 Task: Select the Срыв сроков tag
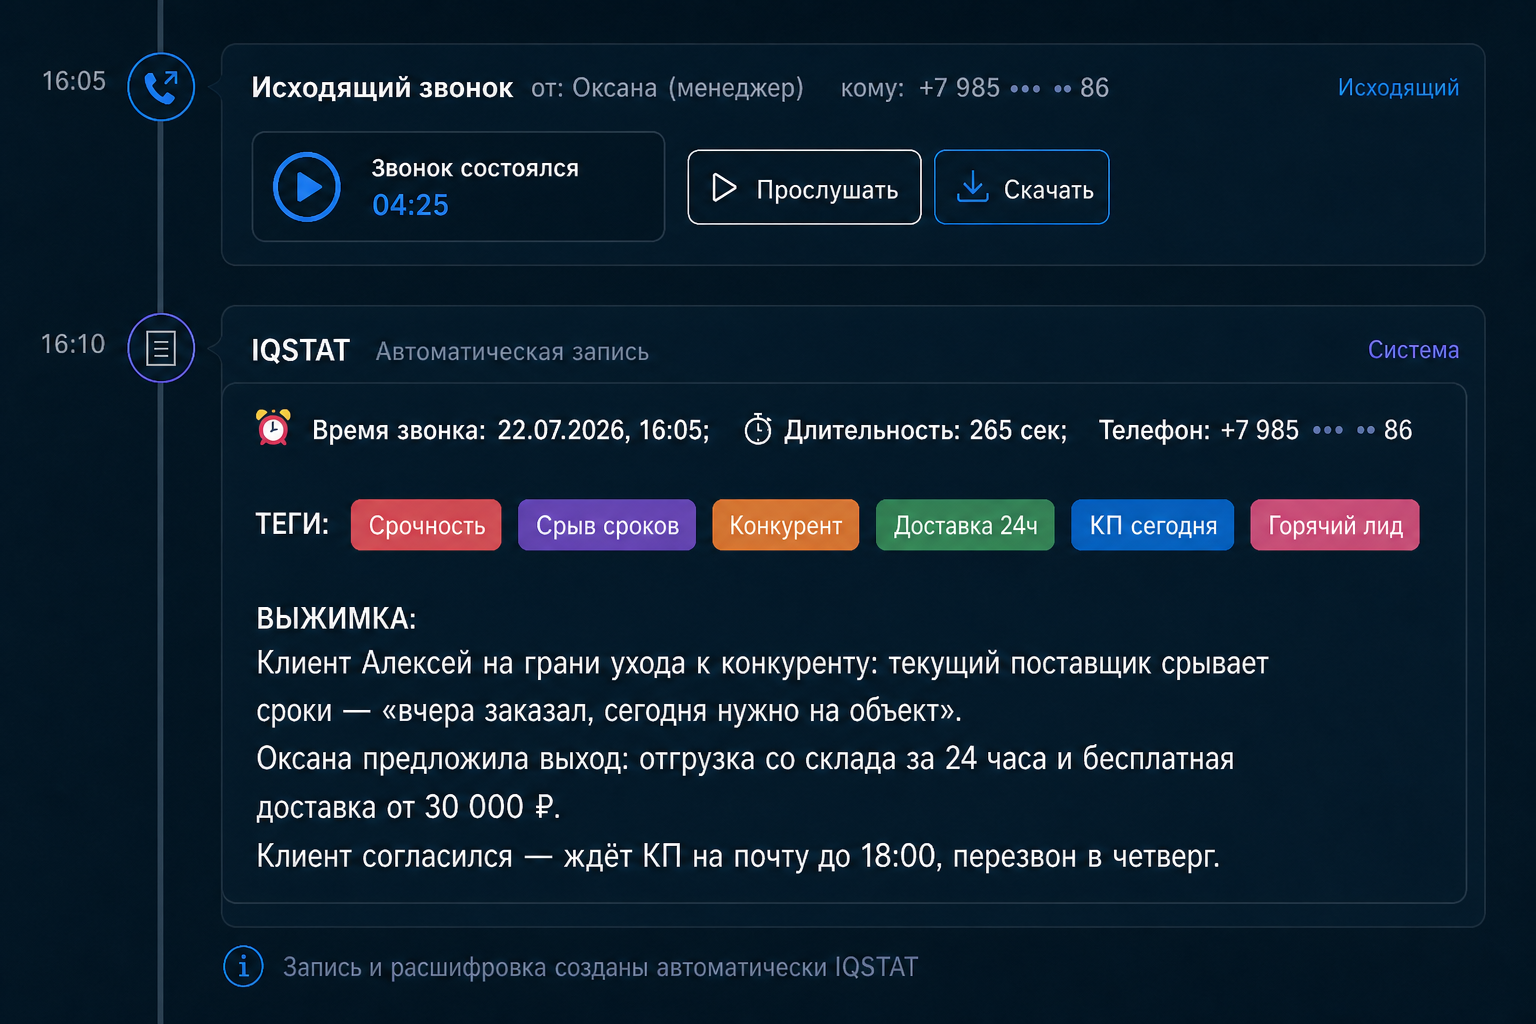click(607, 525)
